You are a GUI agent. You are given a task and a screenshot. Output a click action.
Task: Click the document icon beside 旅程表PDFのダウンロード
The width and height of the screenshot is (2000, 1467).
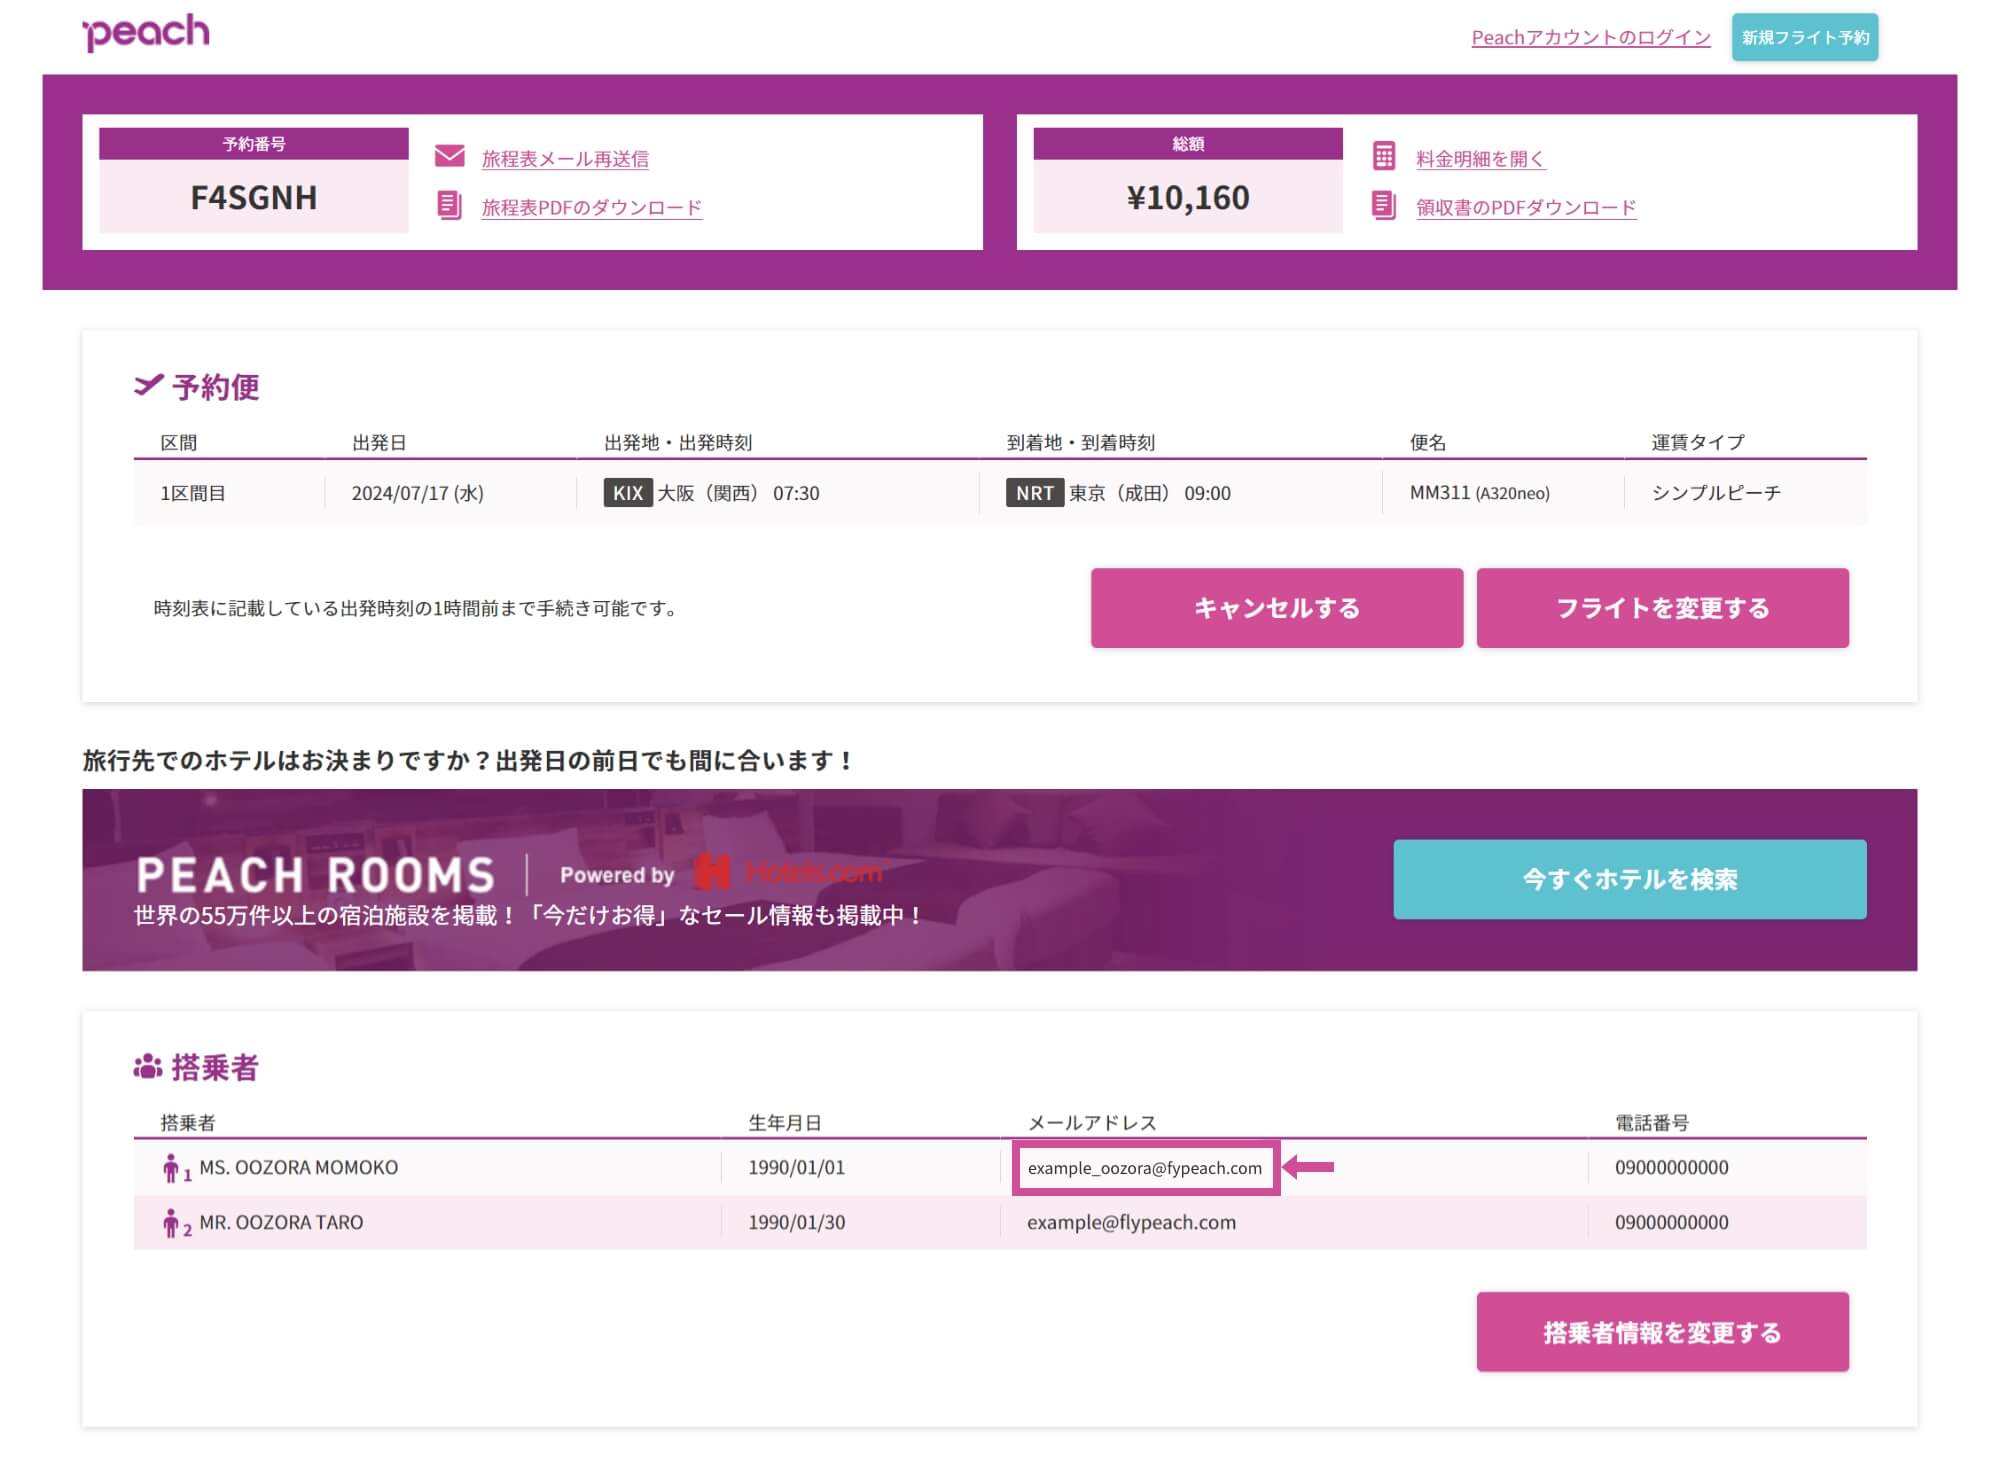450,206
